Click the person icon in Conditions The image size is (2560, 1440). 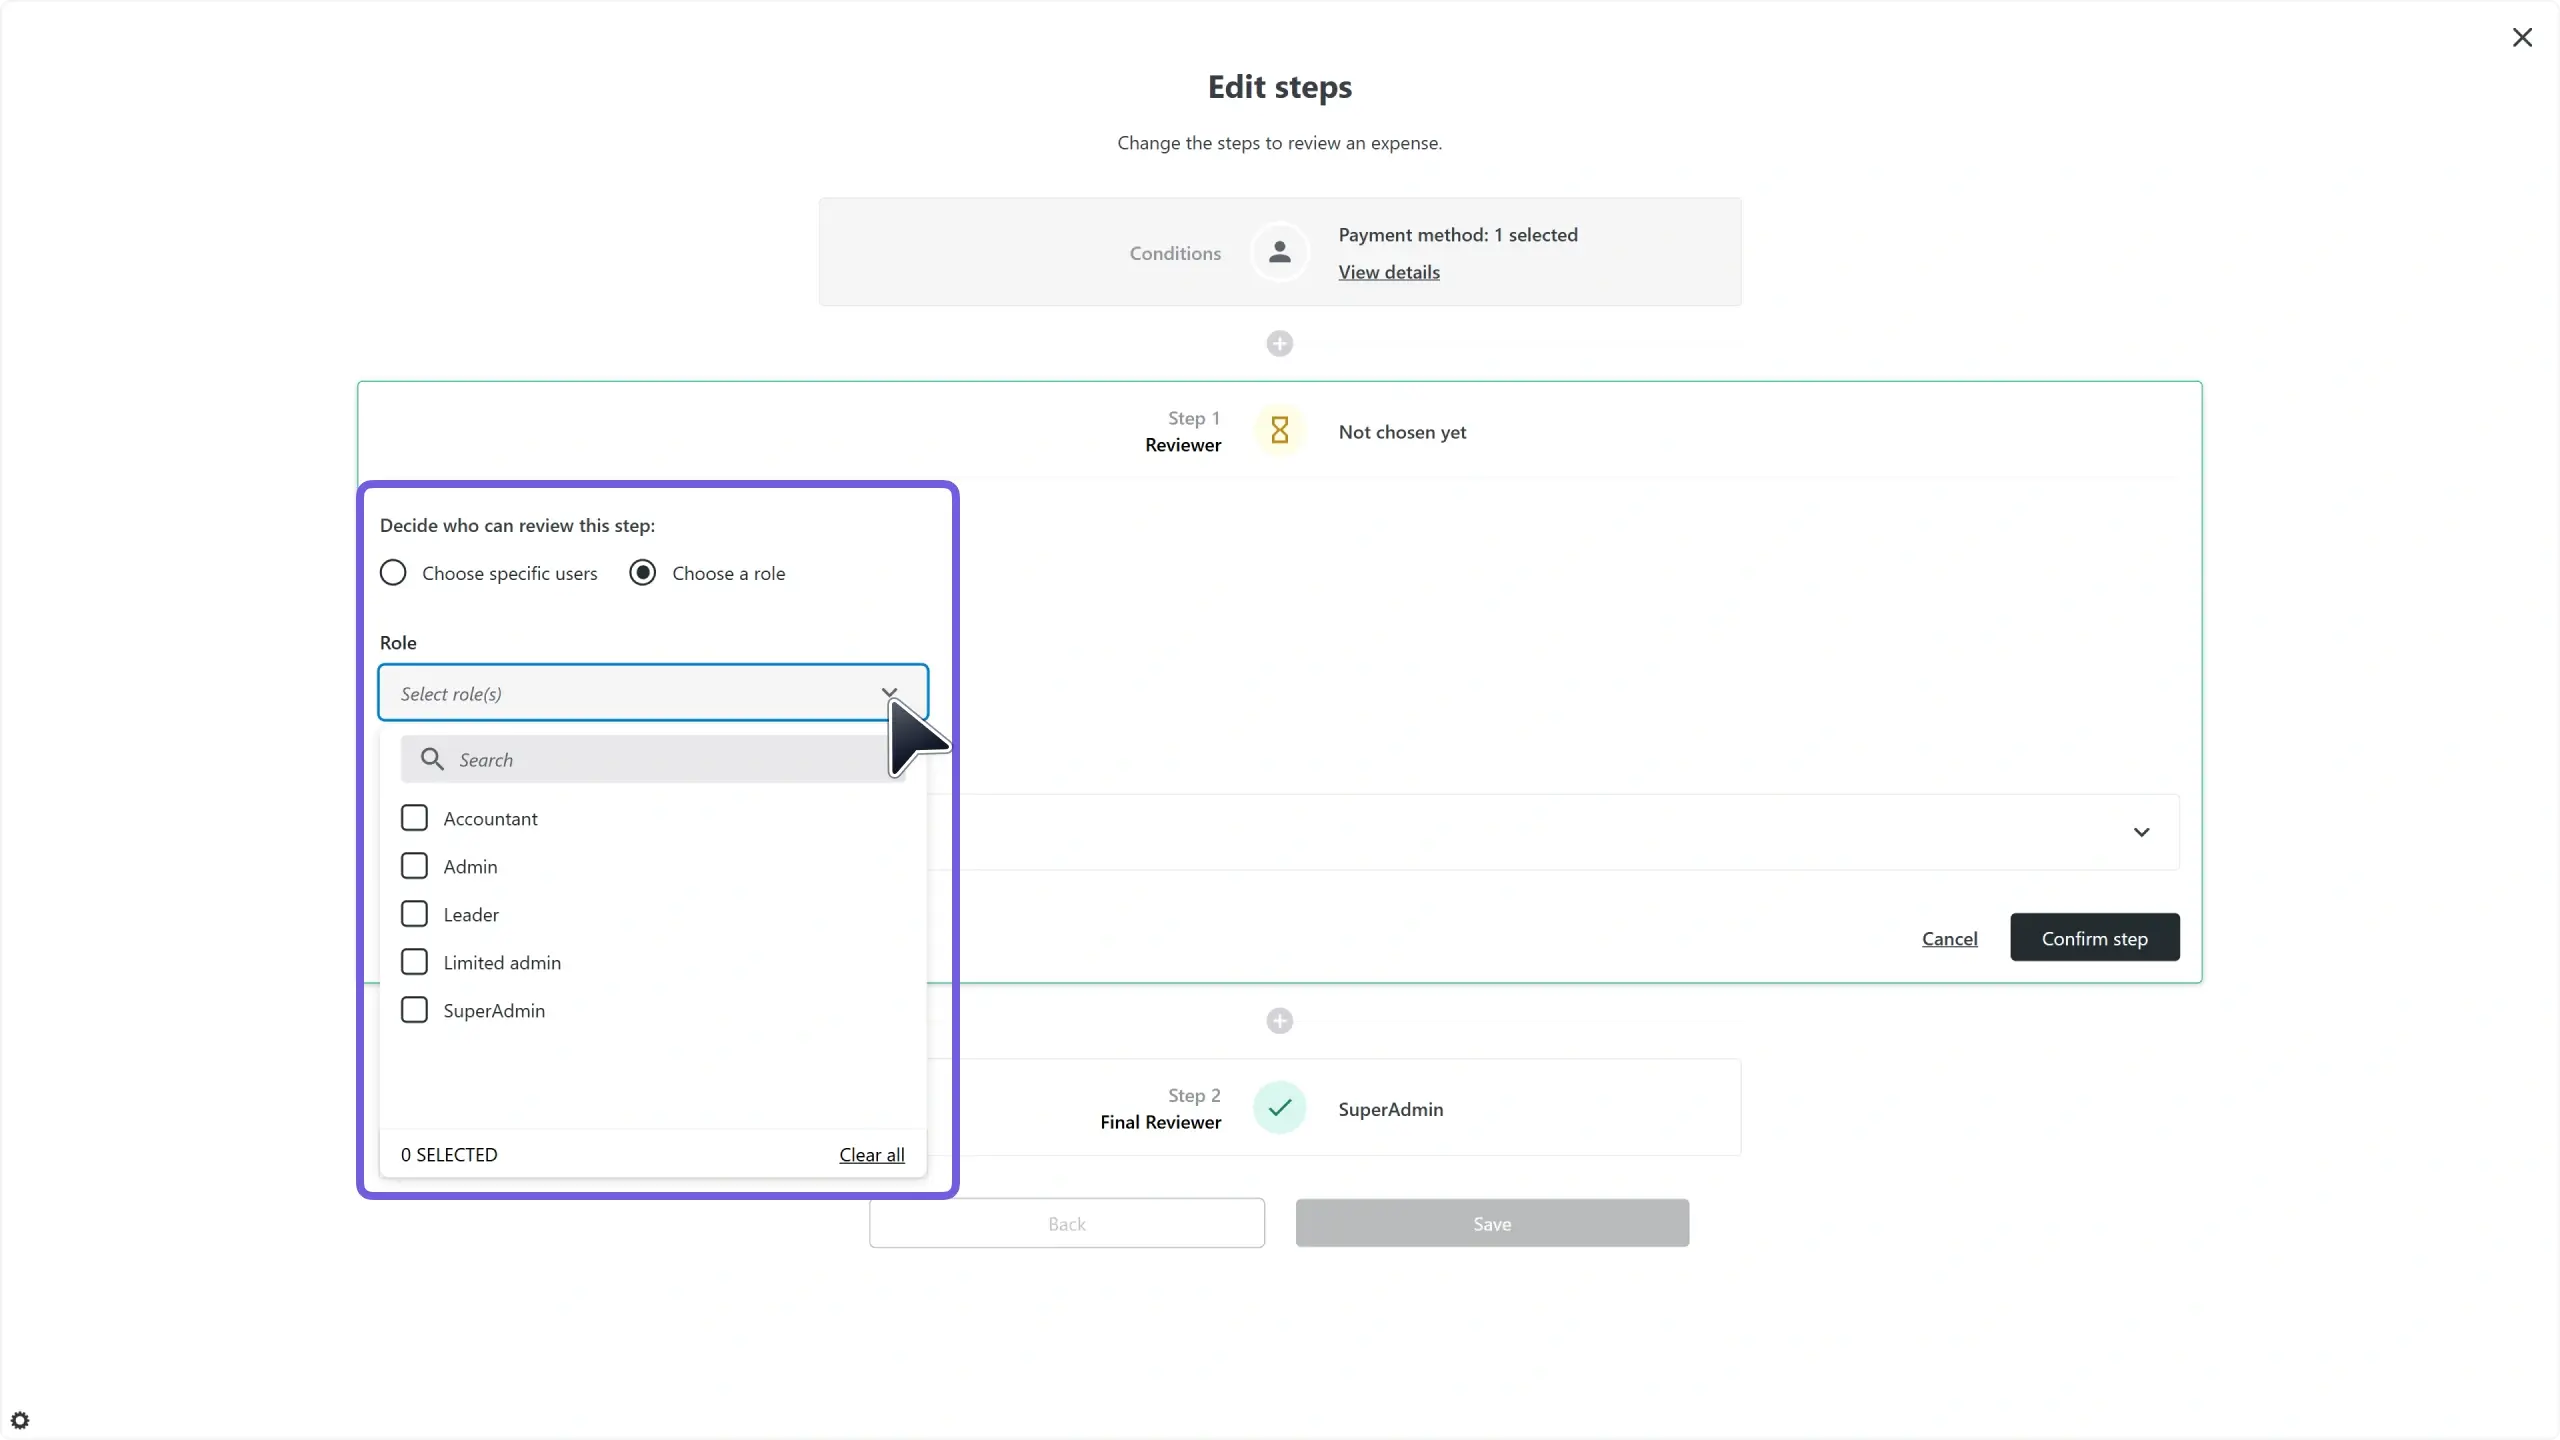pyautogui.click(x=1279, y=252)
